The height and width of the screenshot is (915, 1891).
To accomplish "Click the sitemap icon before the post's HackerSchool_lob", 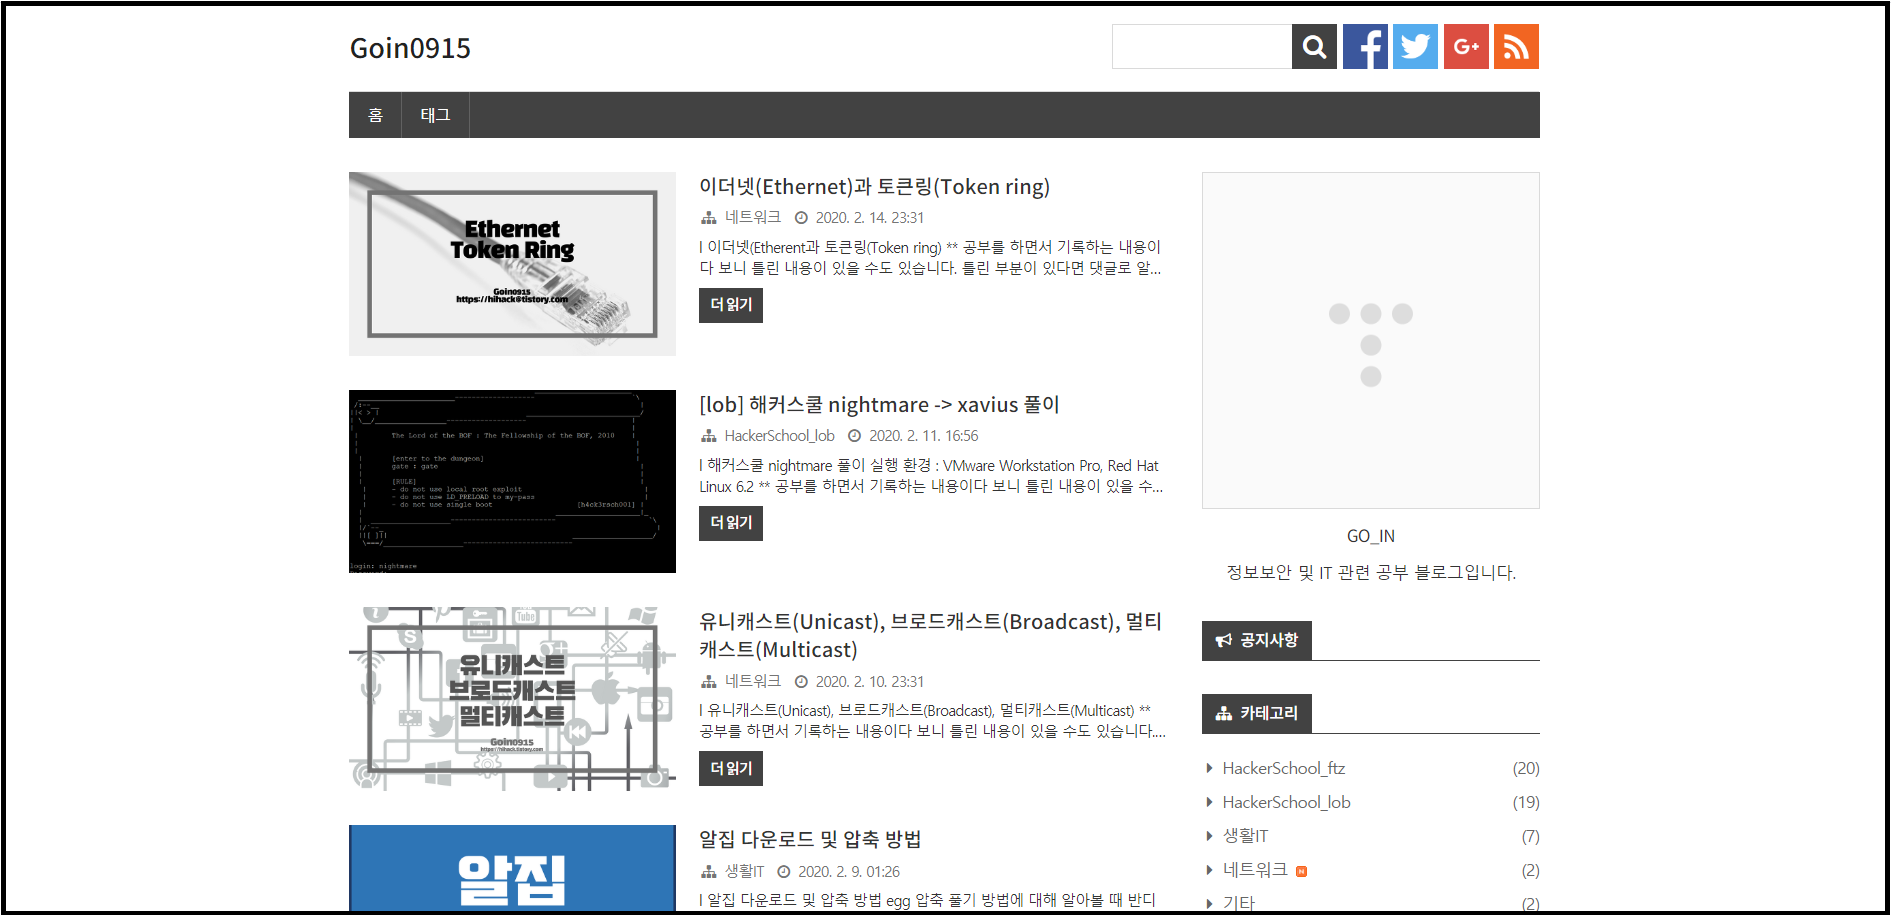I will (708, 436).
